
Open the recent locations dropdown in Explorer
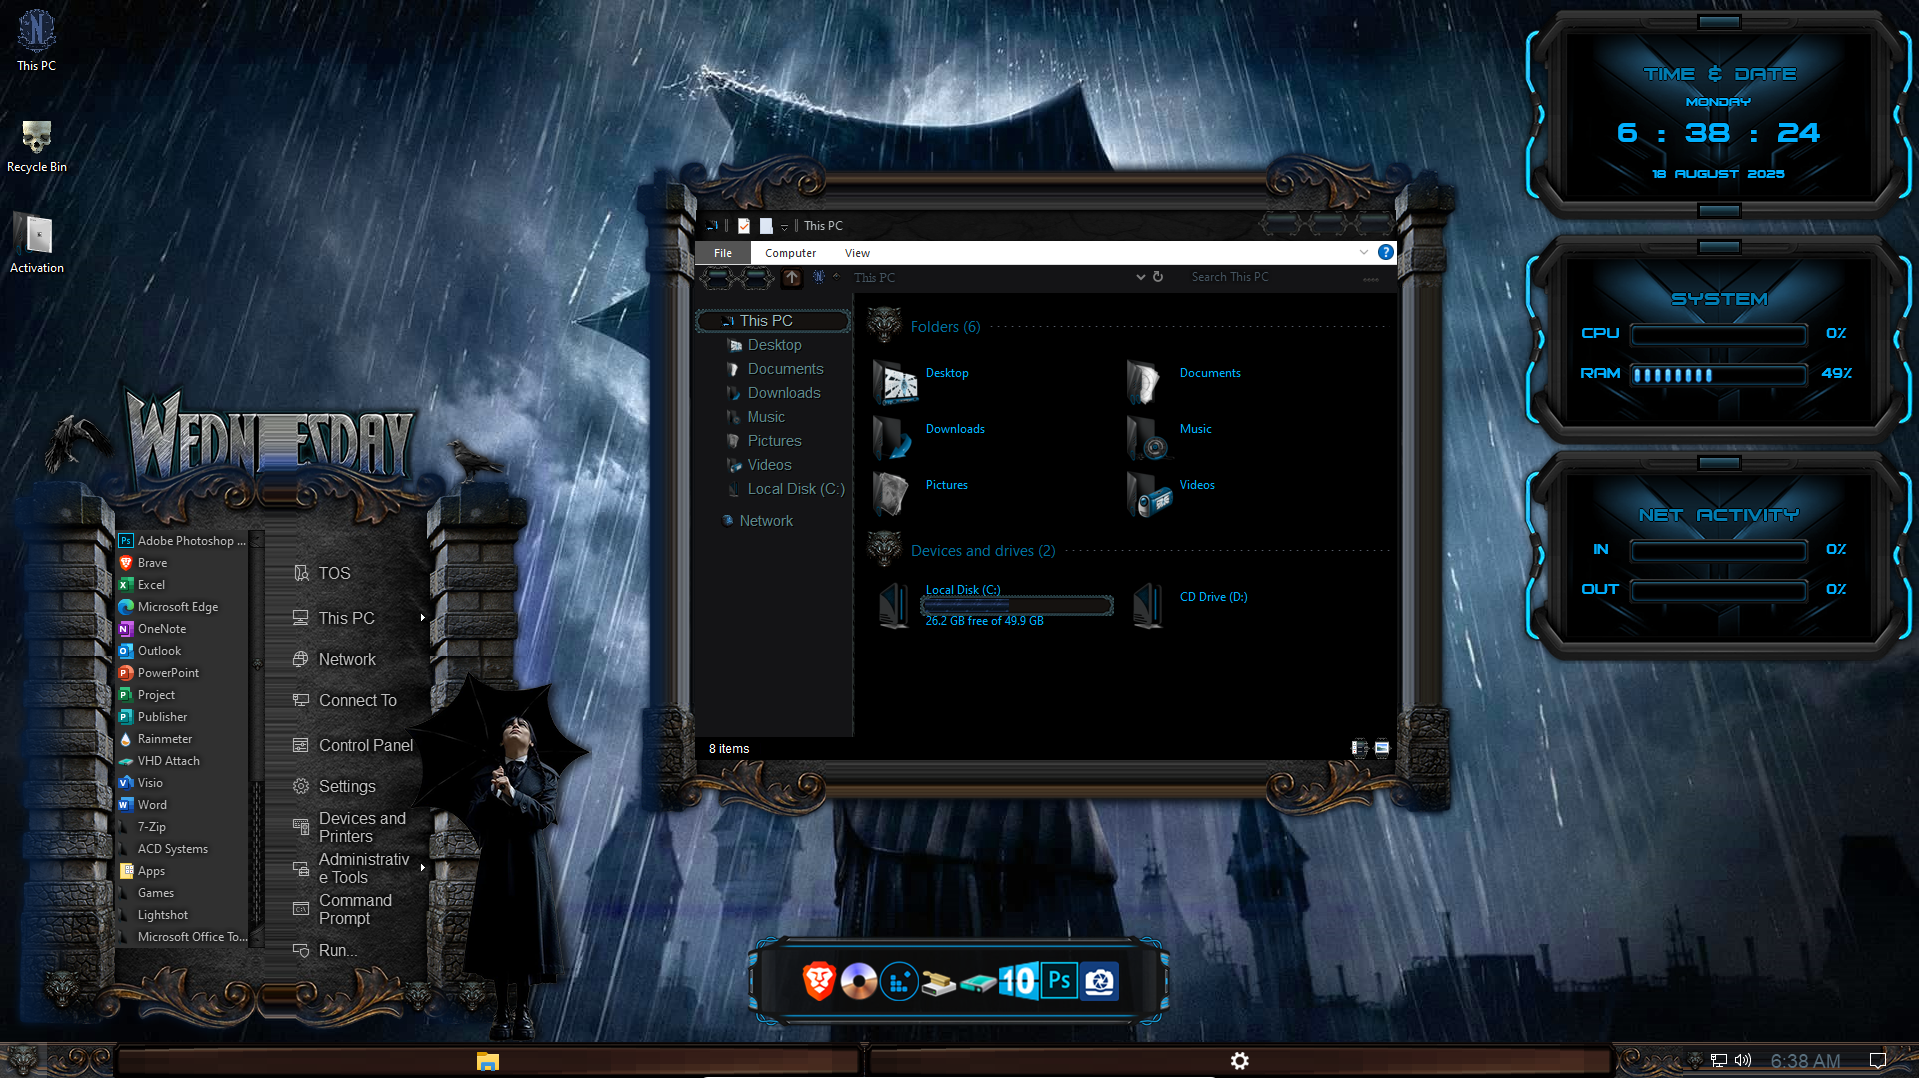(836, 277)
